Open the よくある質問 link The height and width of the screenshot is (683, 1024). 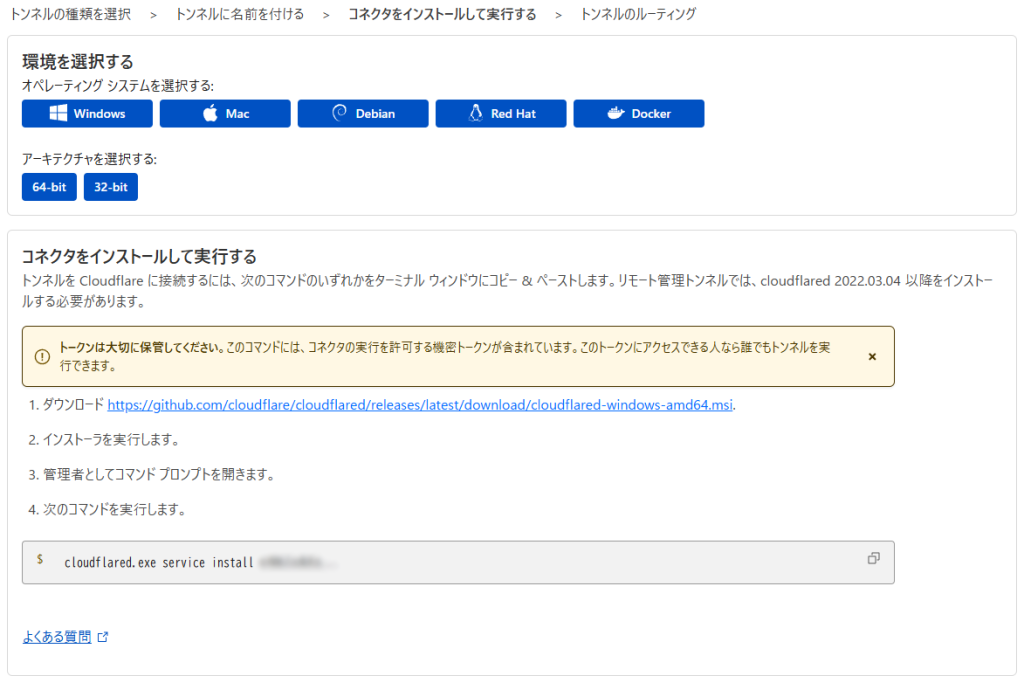[57, 637]
